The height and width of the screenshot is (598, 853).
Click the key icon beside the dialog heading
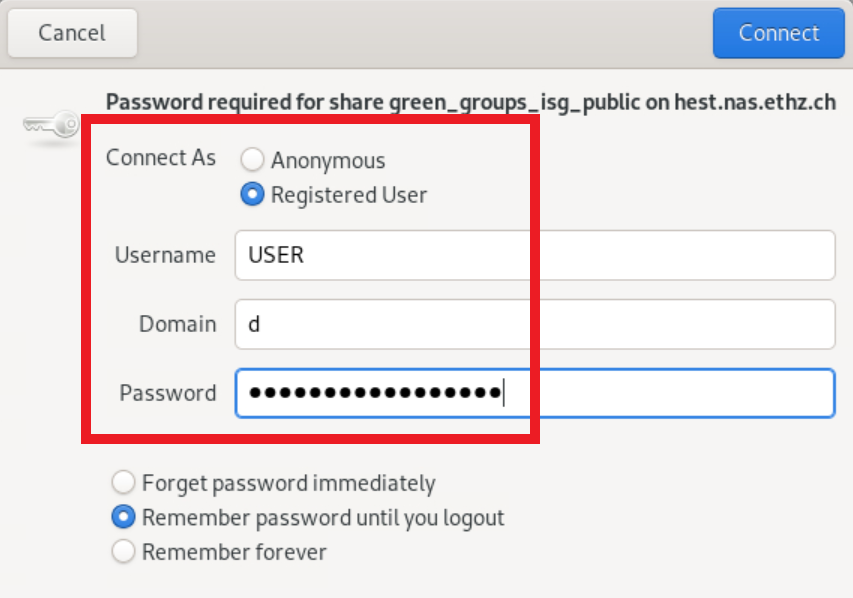(52, 125)
